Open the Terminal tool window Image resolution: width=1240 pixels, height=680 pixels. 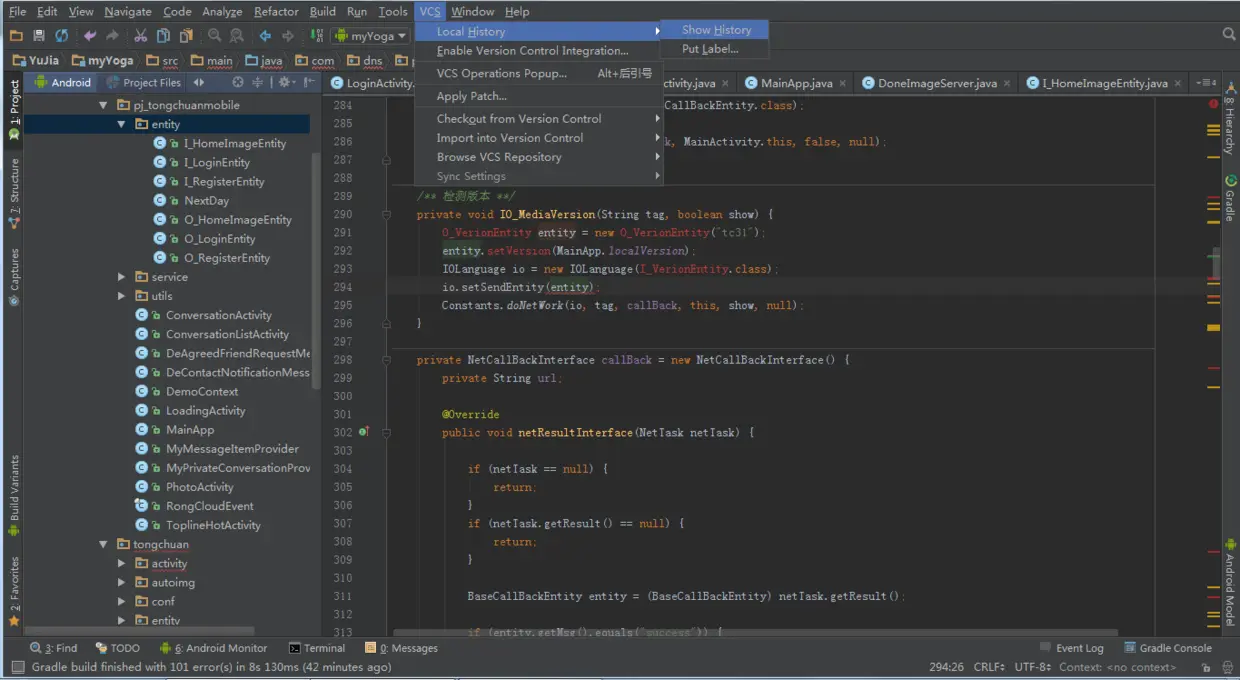click(x=317, y=648)
